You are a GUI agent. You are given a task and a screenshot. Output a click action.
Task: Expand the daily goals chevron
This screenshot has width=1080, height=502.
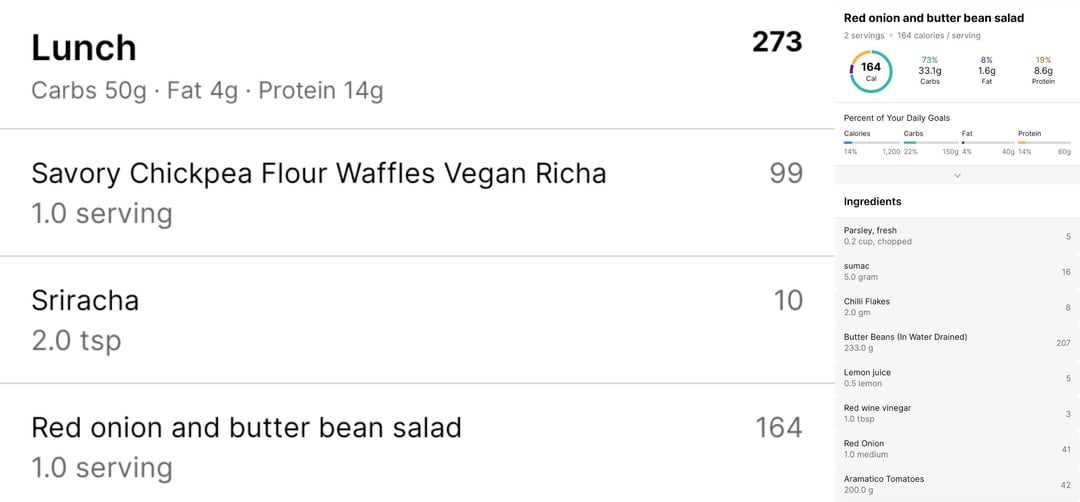pos(957,175)
